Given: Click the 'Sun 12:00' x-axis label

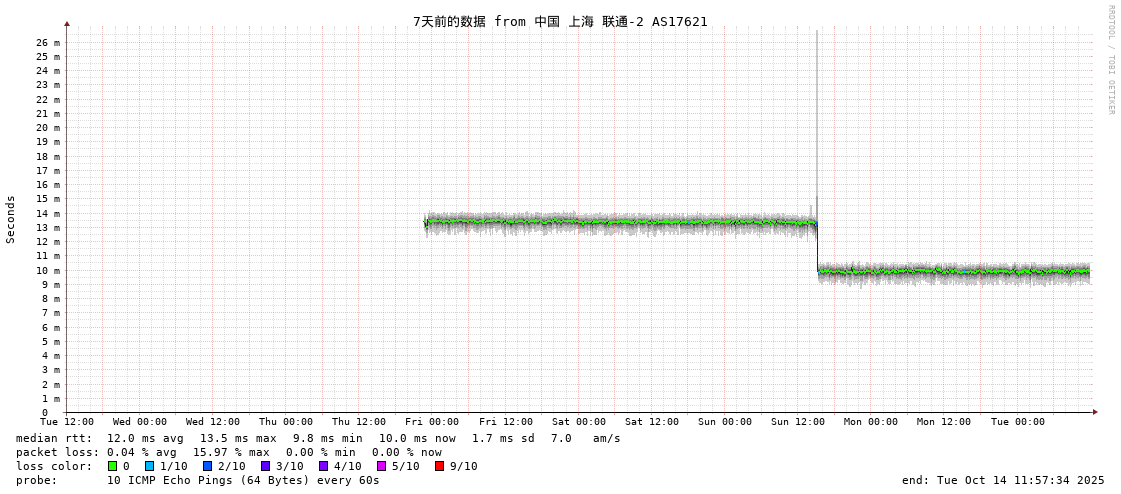Looking at the screenshot, I should point(798,422).
